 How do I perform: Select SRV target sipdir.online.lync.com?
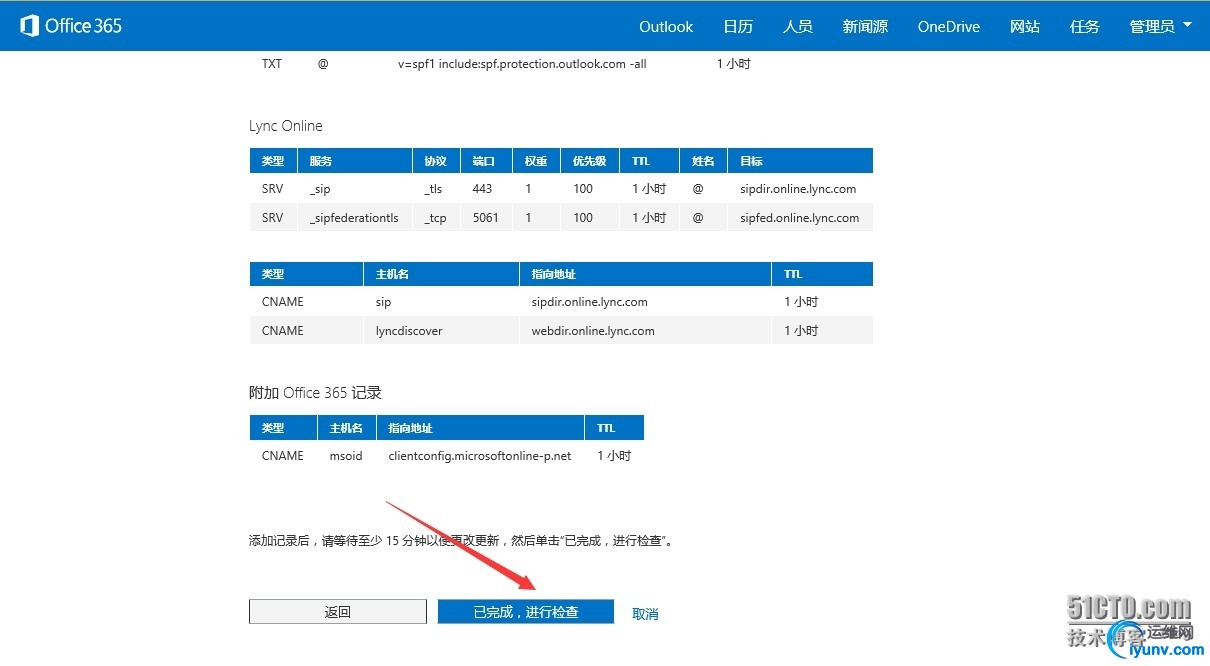(x=798, y=189)
